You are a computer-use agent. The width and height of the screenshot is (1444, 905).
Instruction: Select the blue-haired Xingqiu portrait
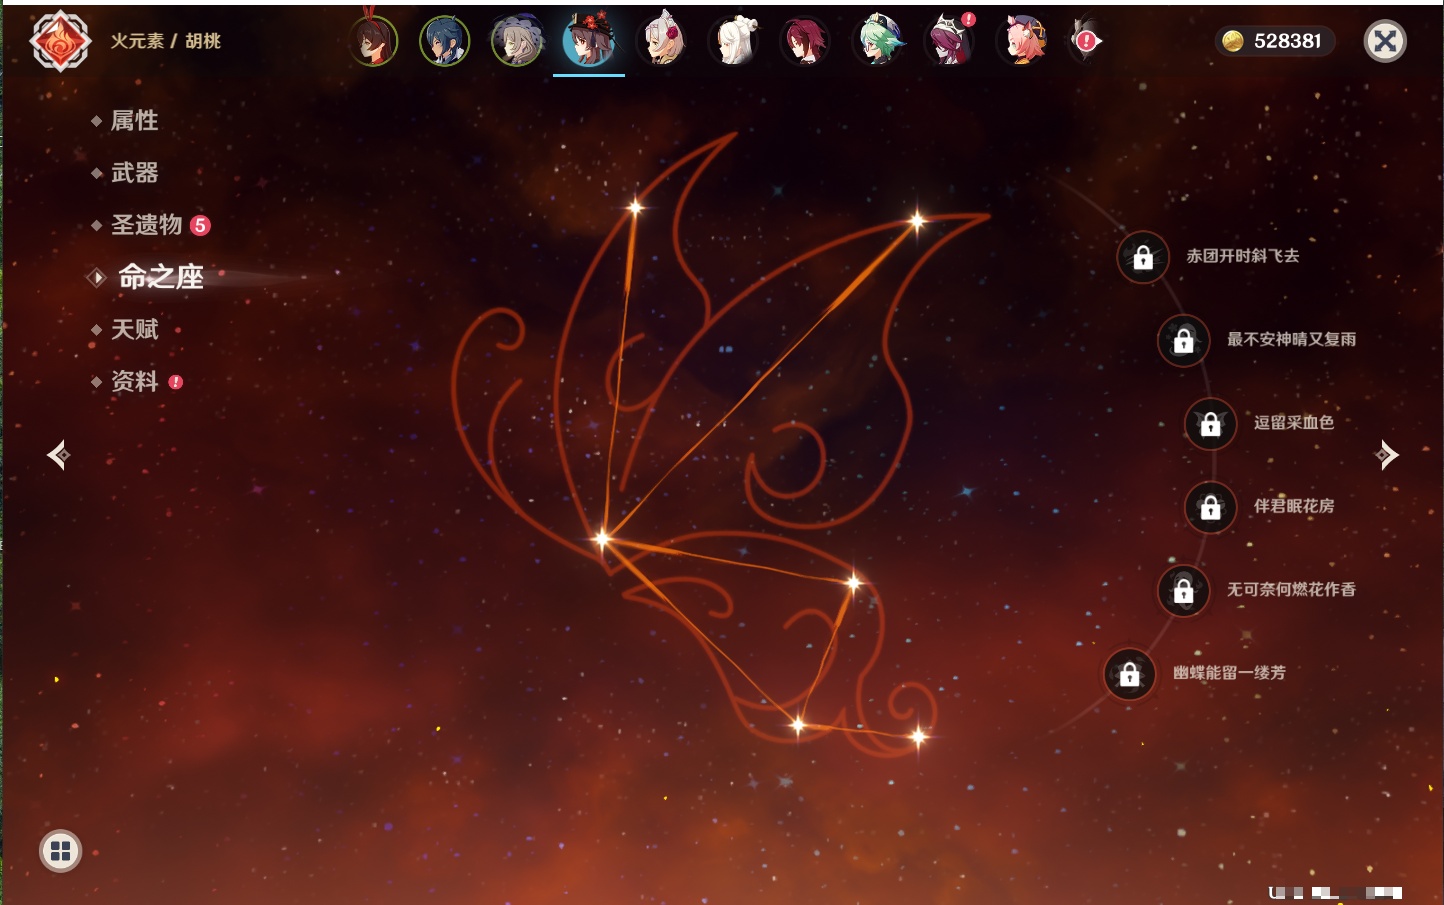tap(445, 42)
